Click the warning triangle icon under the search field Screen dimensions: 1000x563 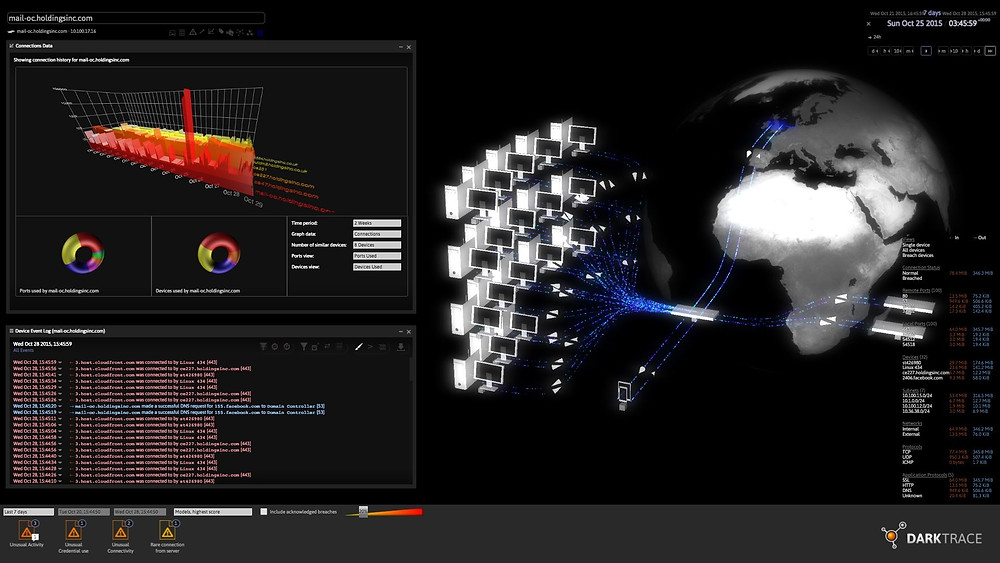coord(193,33)
